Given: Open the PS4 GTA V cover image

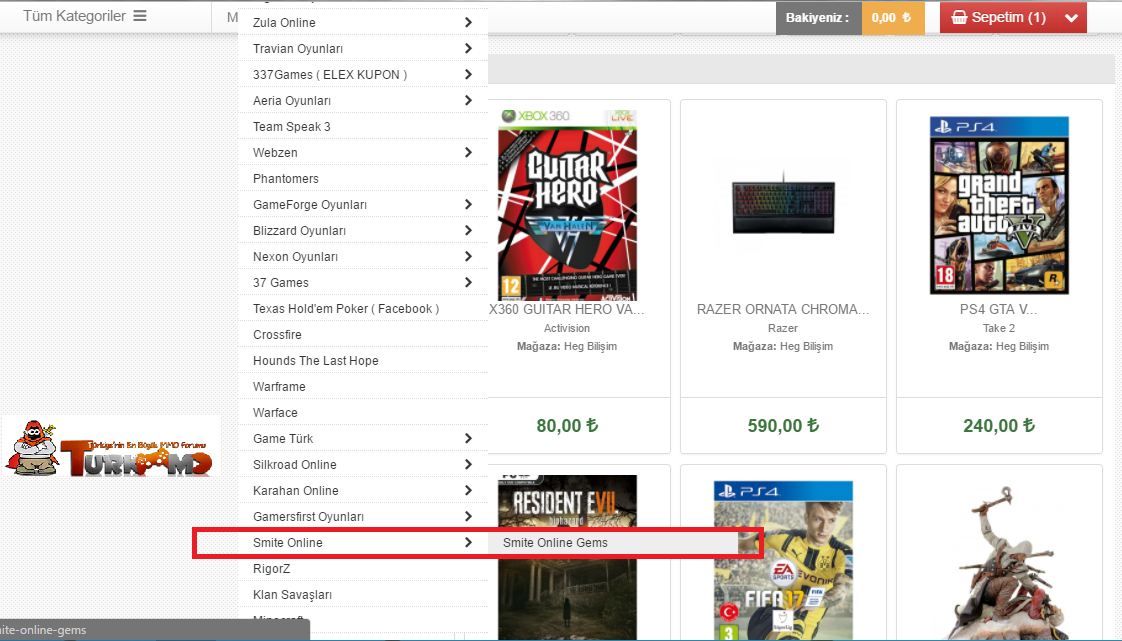Looking at the screenshot, I should [x=999, y=205].
